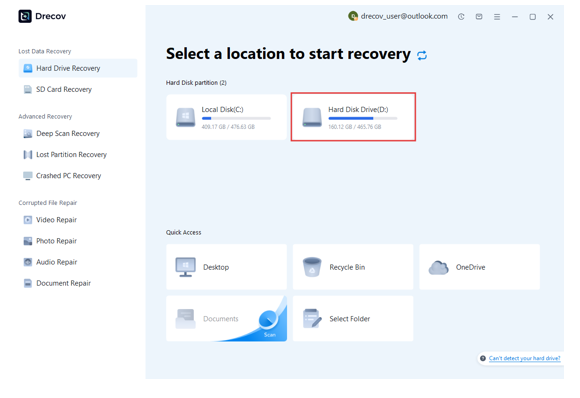
Task: Open Document Repair tool
Action: [x=78, y=283]
